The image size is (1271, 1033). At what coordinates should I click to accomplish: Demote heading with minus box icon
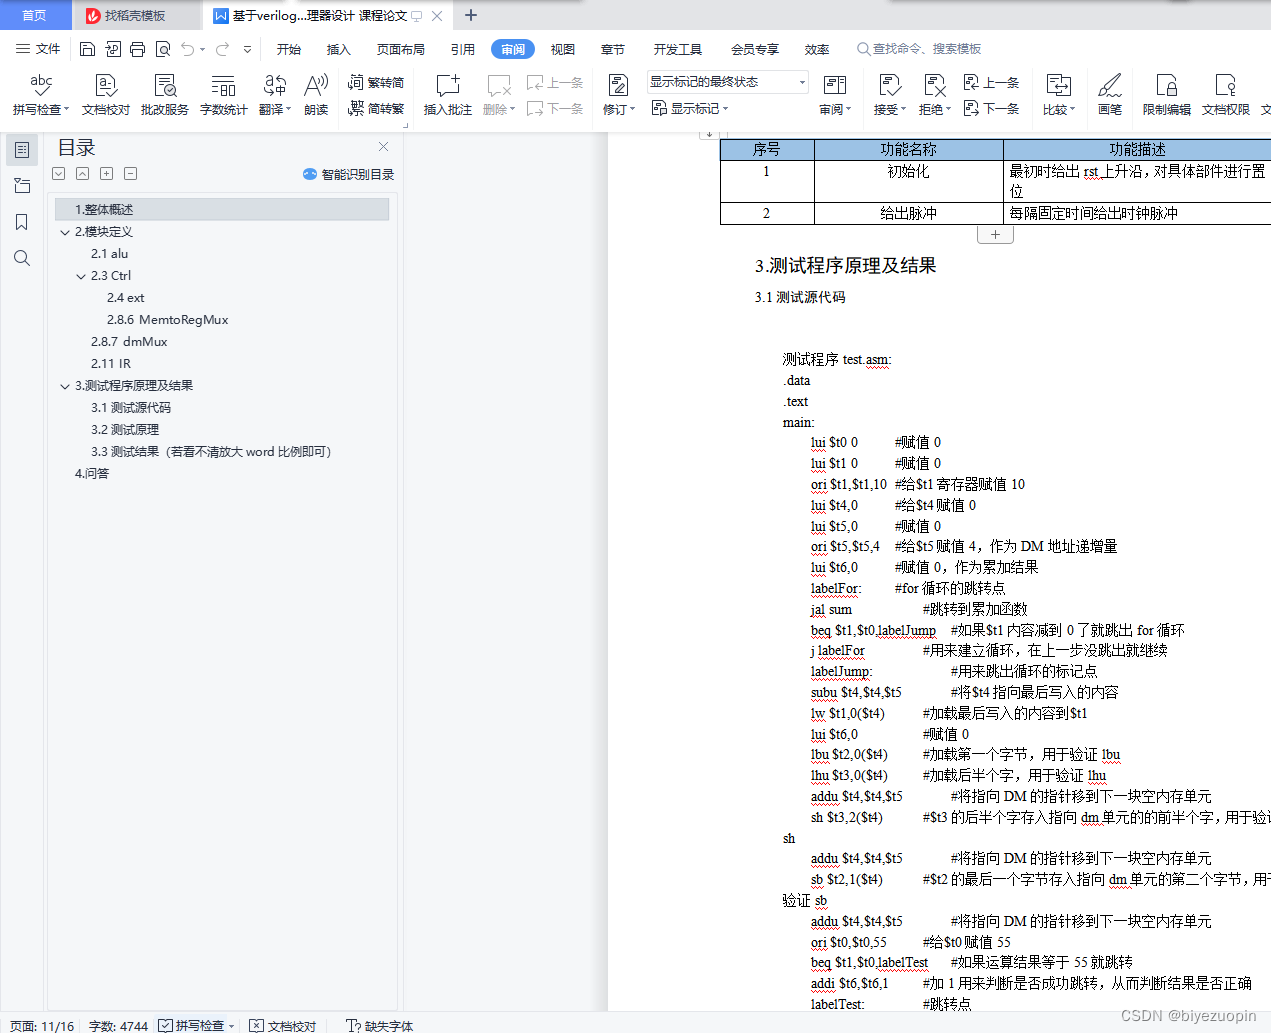tap(131, 174)
